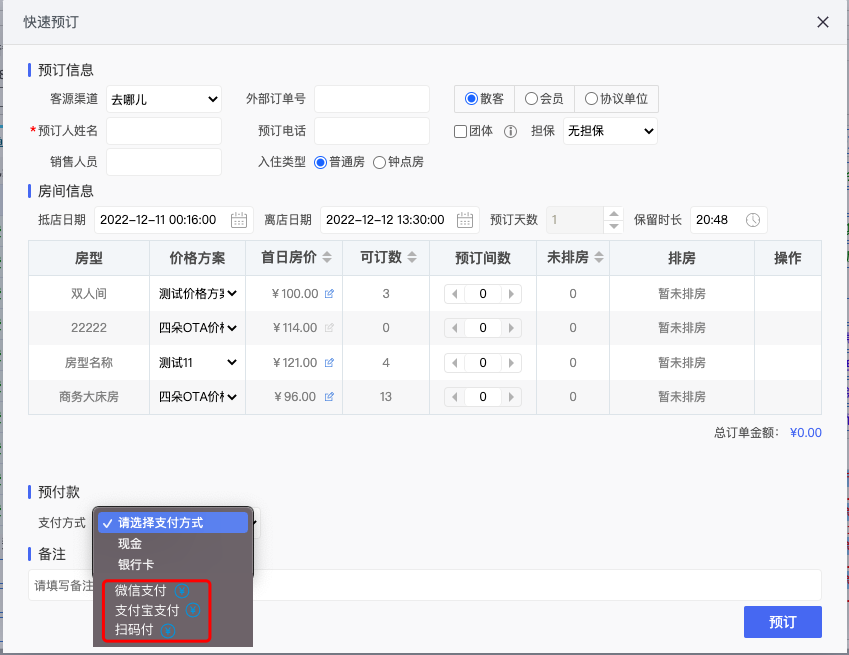849x655 pixels.
Task: Open price plan dropdown 测试11
Action: tap(198, 363)
